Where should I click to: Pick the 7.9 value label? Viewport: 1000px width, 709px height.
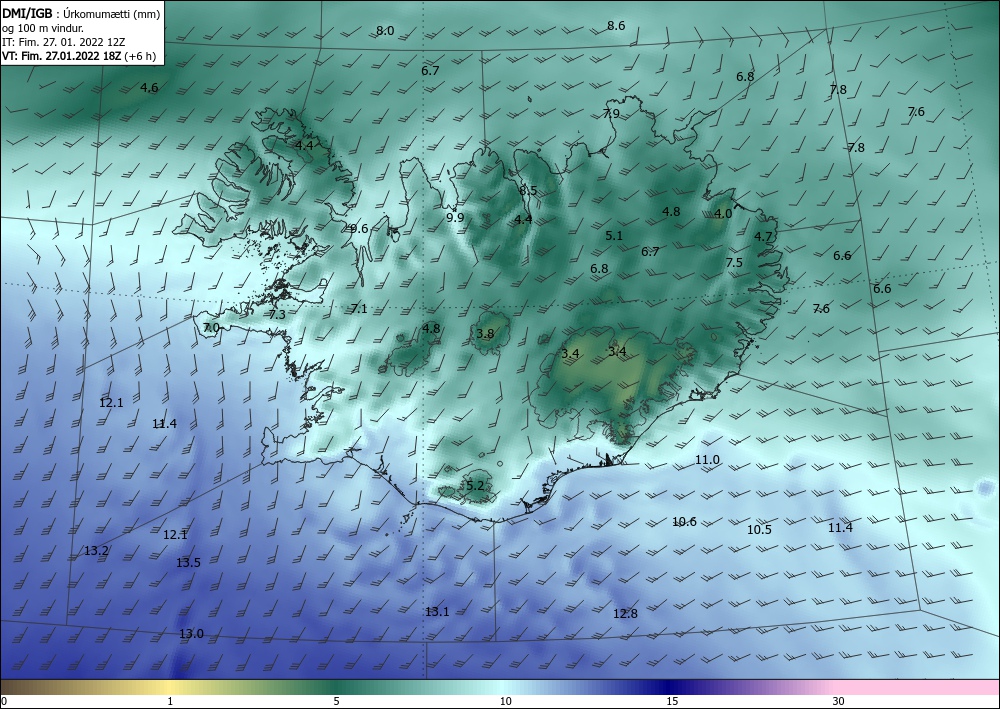(611, 114)
